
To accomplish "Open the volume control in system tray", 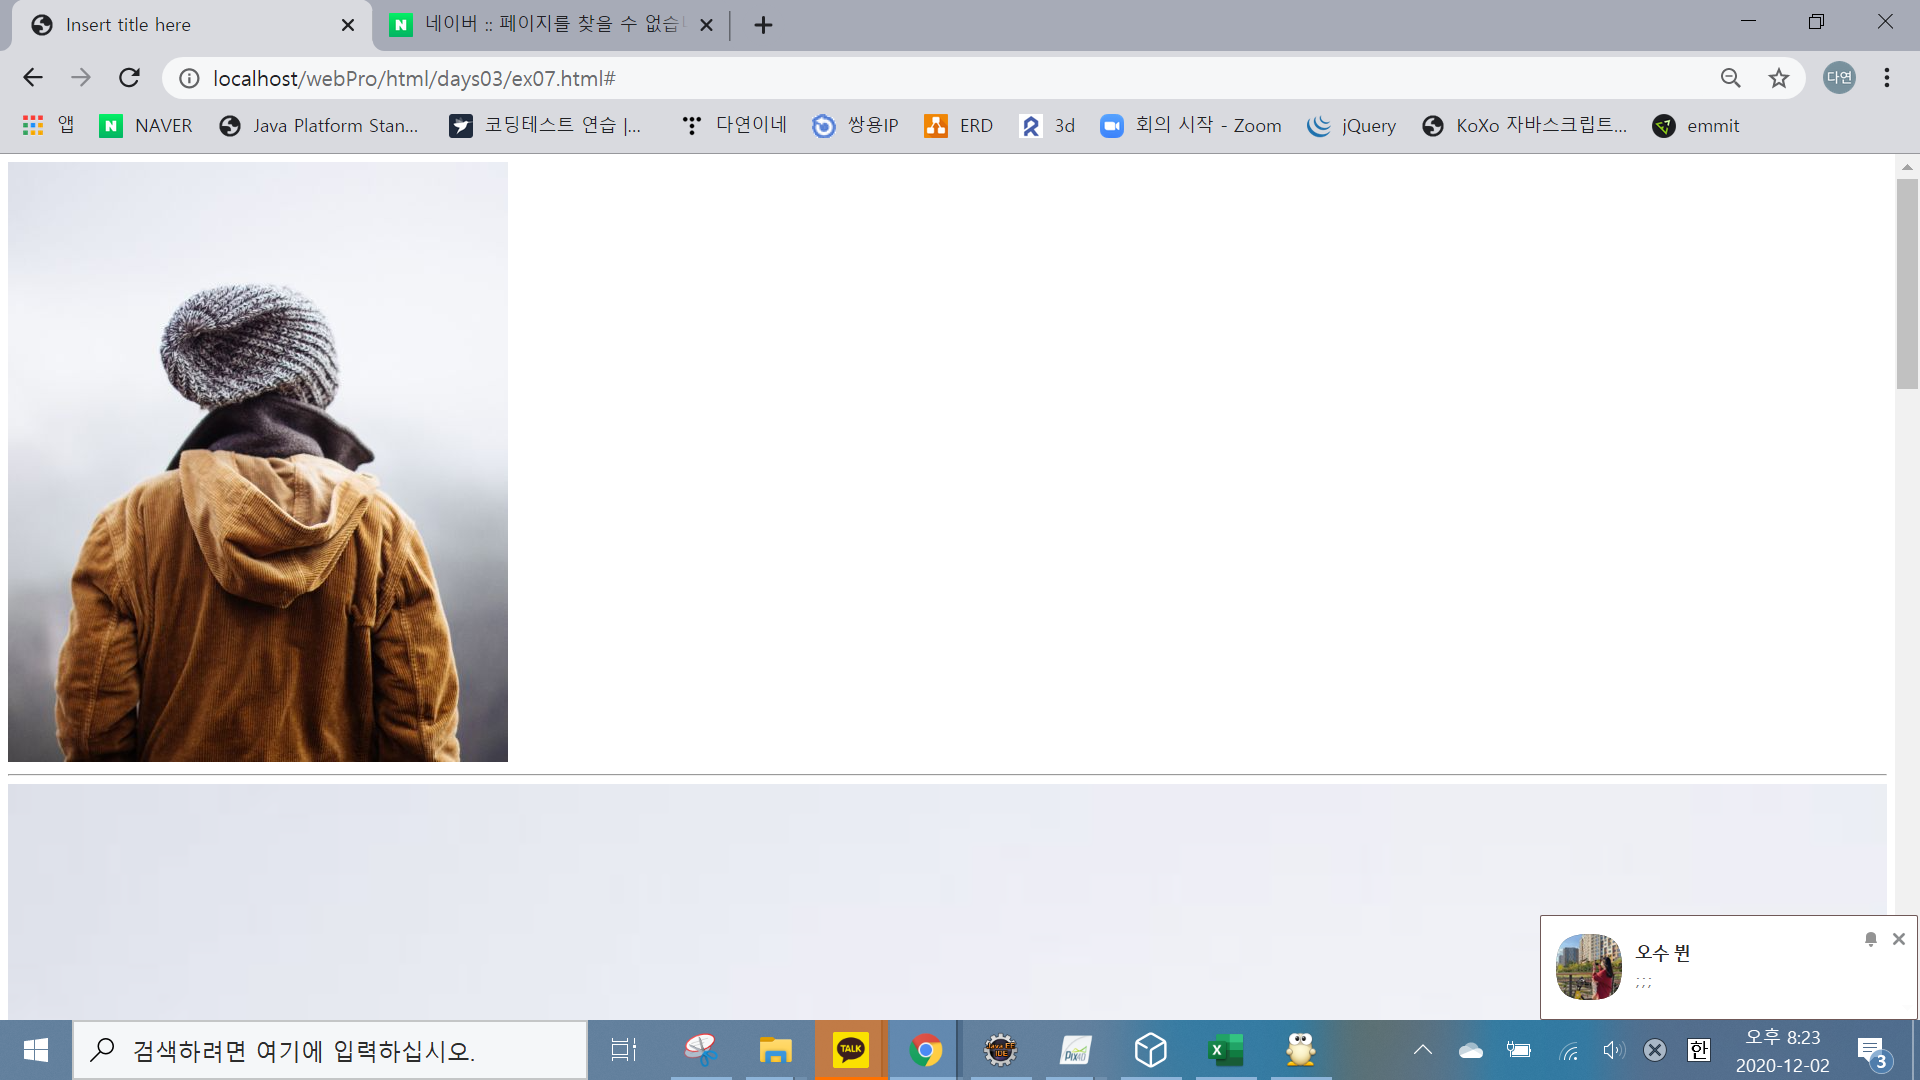I will pos(1613,1050).
